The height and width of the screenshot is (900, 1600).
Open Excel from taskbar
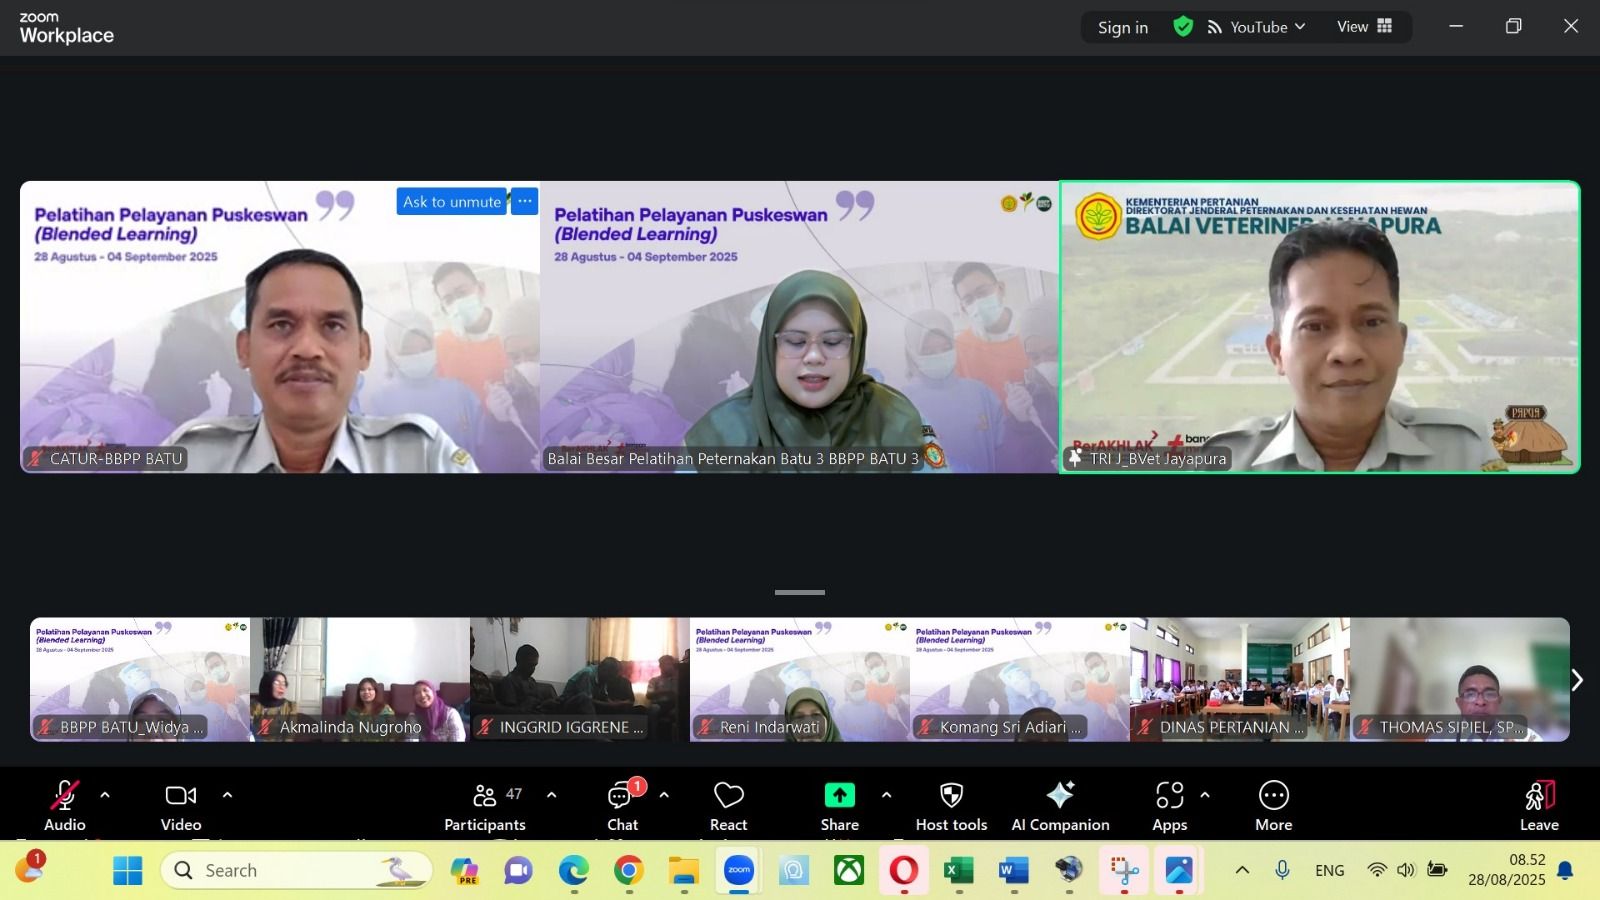[x=959, y=870]
